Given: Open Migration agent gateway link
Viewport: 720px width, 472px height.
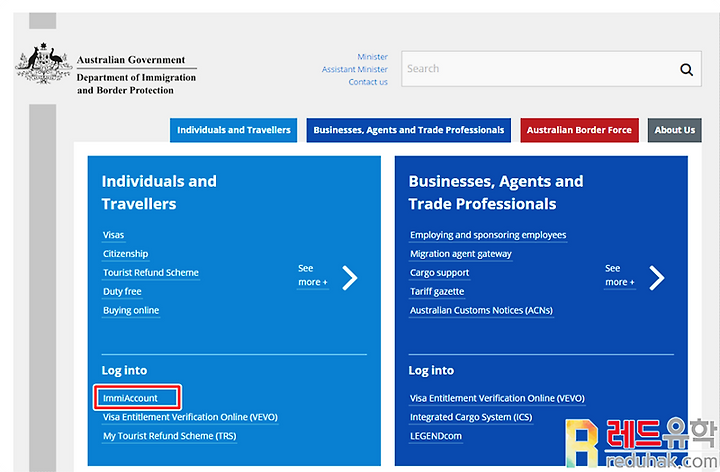Looking at the screenshot, I should (x=461, y=254).
